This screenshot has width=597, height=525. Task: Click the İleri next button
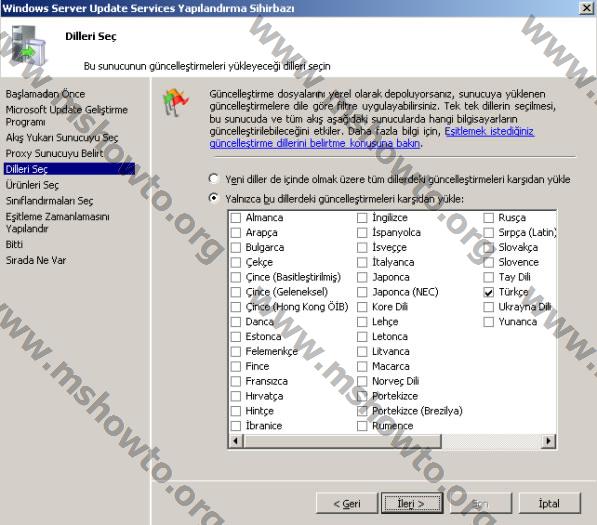(412, 503)
